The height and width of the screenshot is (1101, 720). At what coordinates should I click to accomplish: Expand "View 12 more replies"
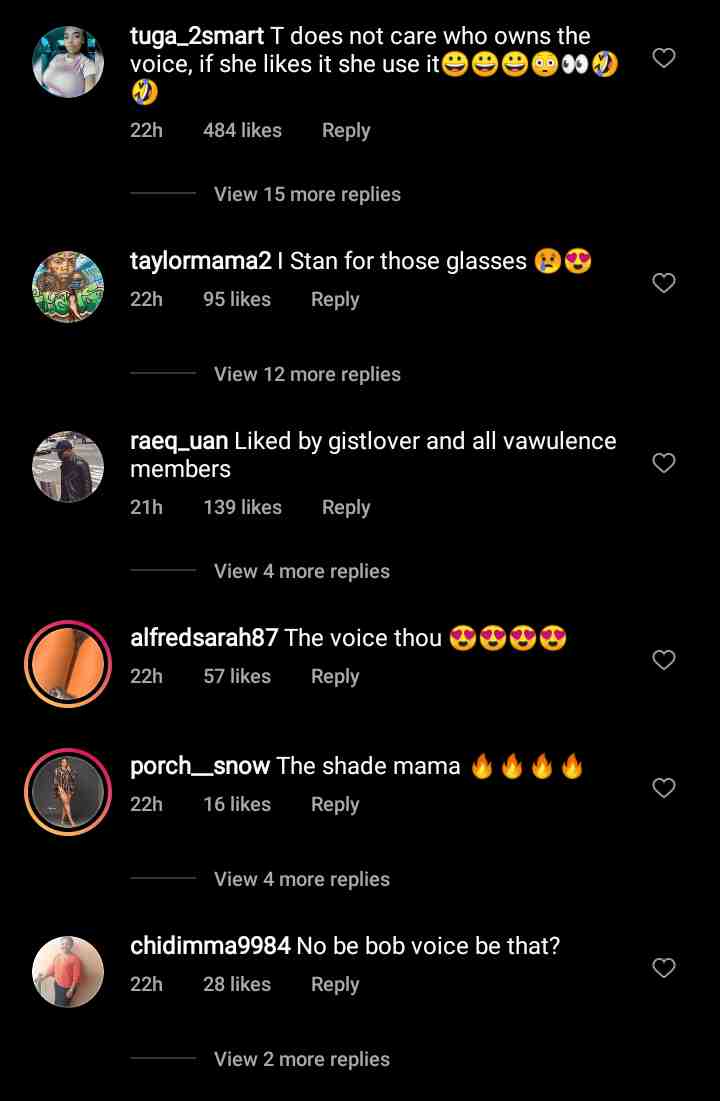[307, 374]
